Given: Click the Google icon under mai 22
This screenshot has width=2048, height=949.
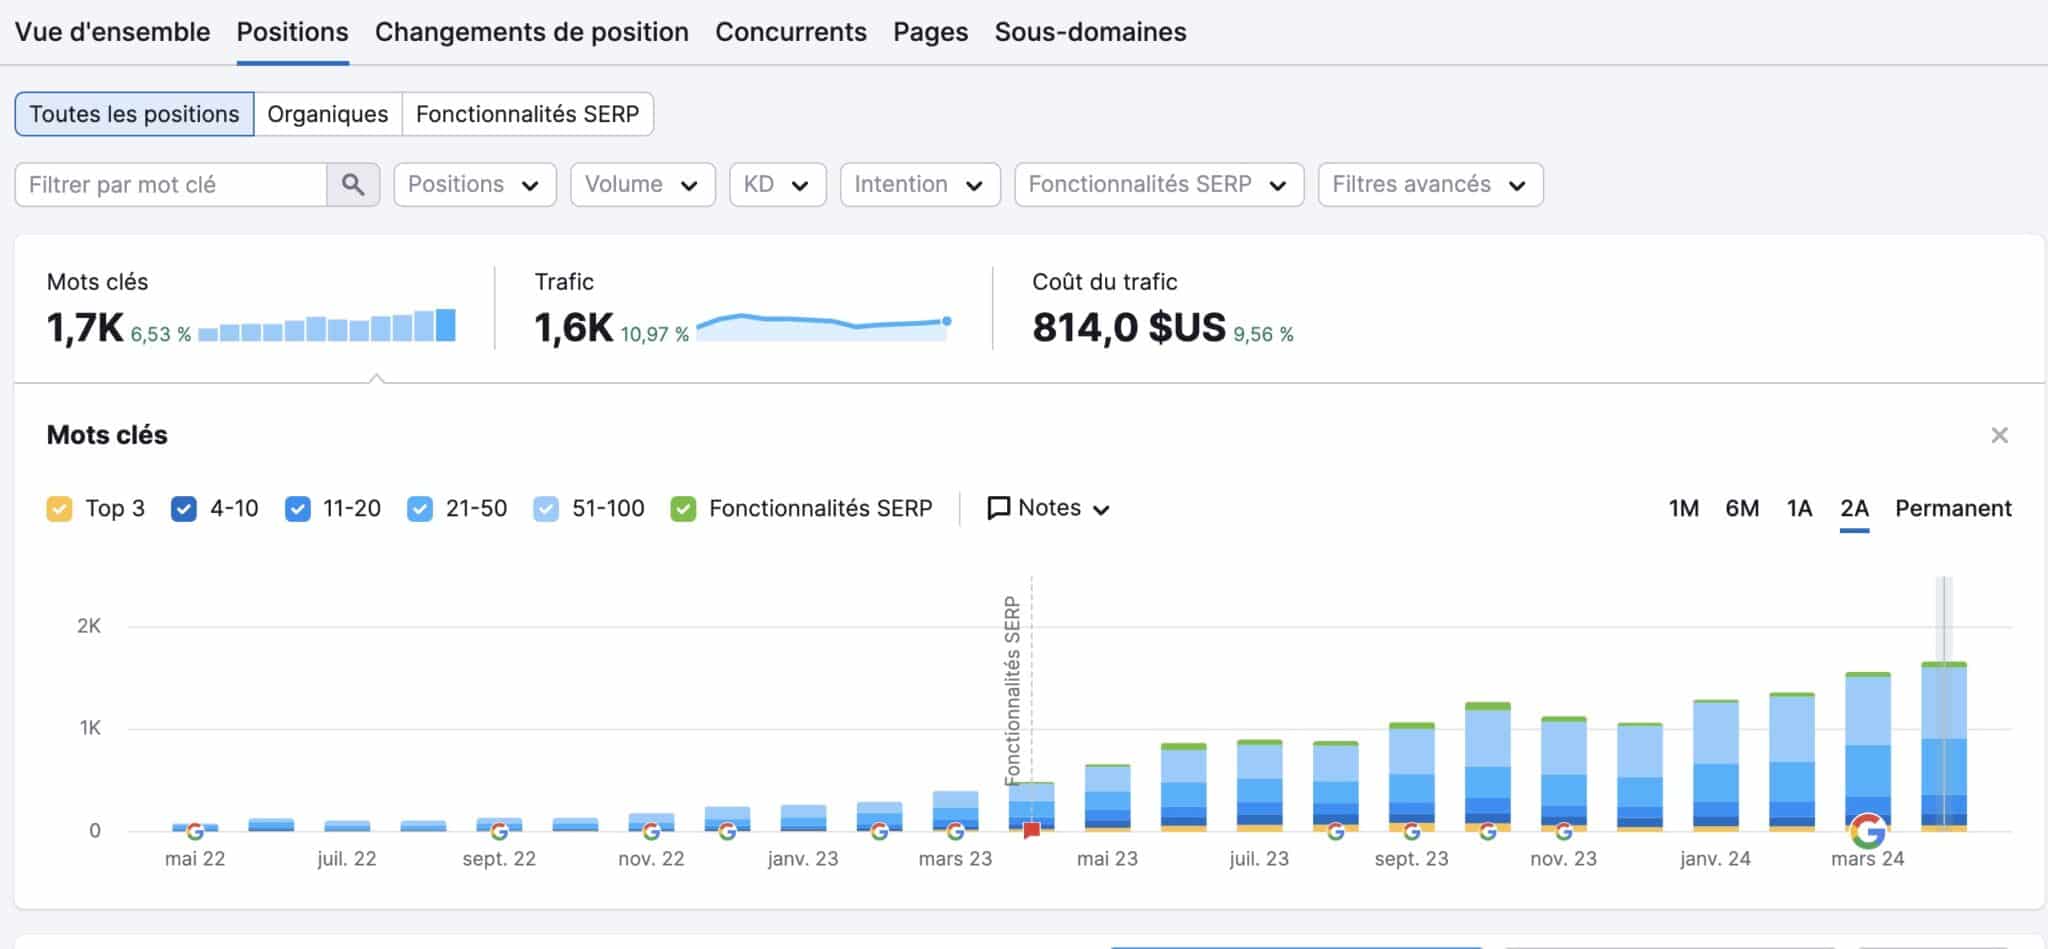Looking at the screenshot, I should click(x=195, y=831).
